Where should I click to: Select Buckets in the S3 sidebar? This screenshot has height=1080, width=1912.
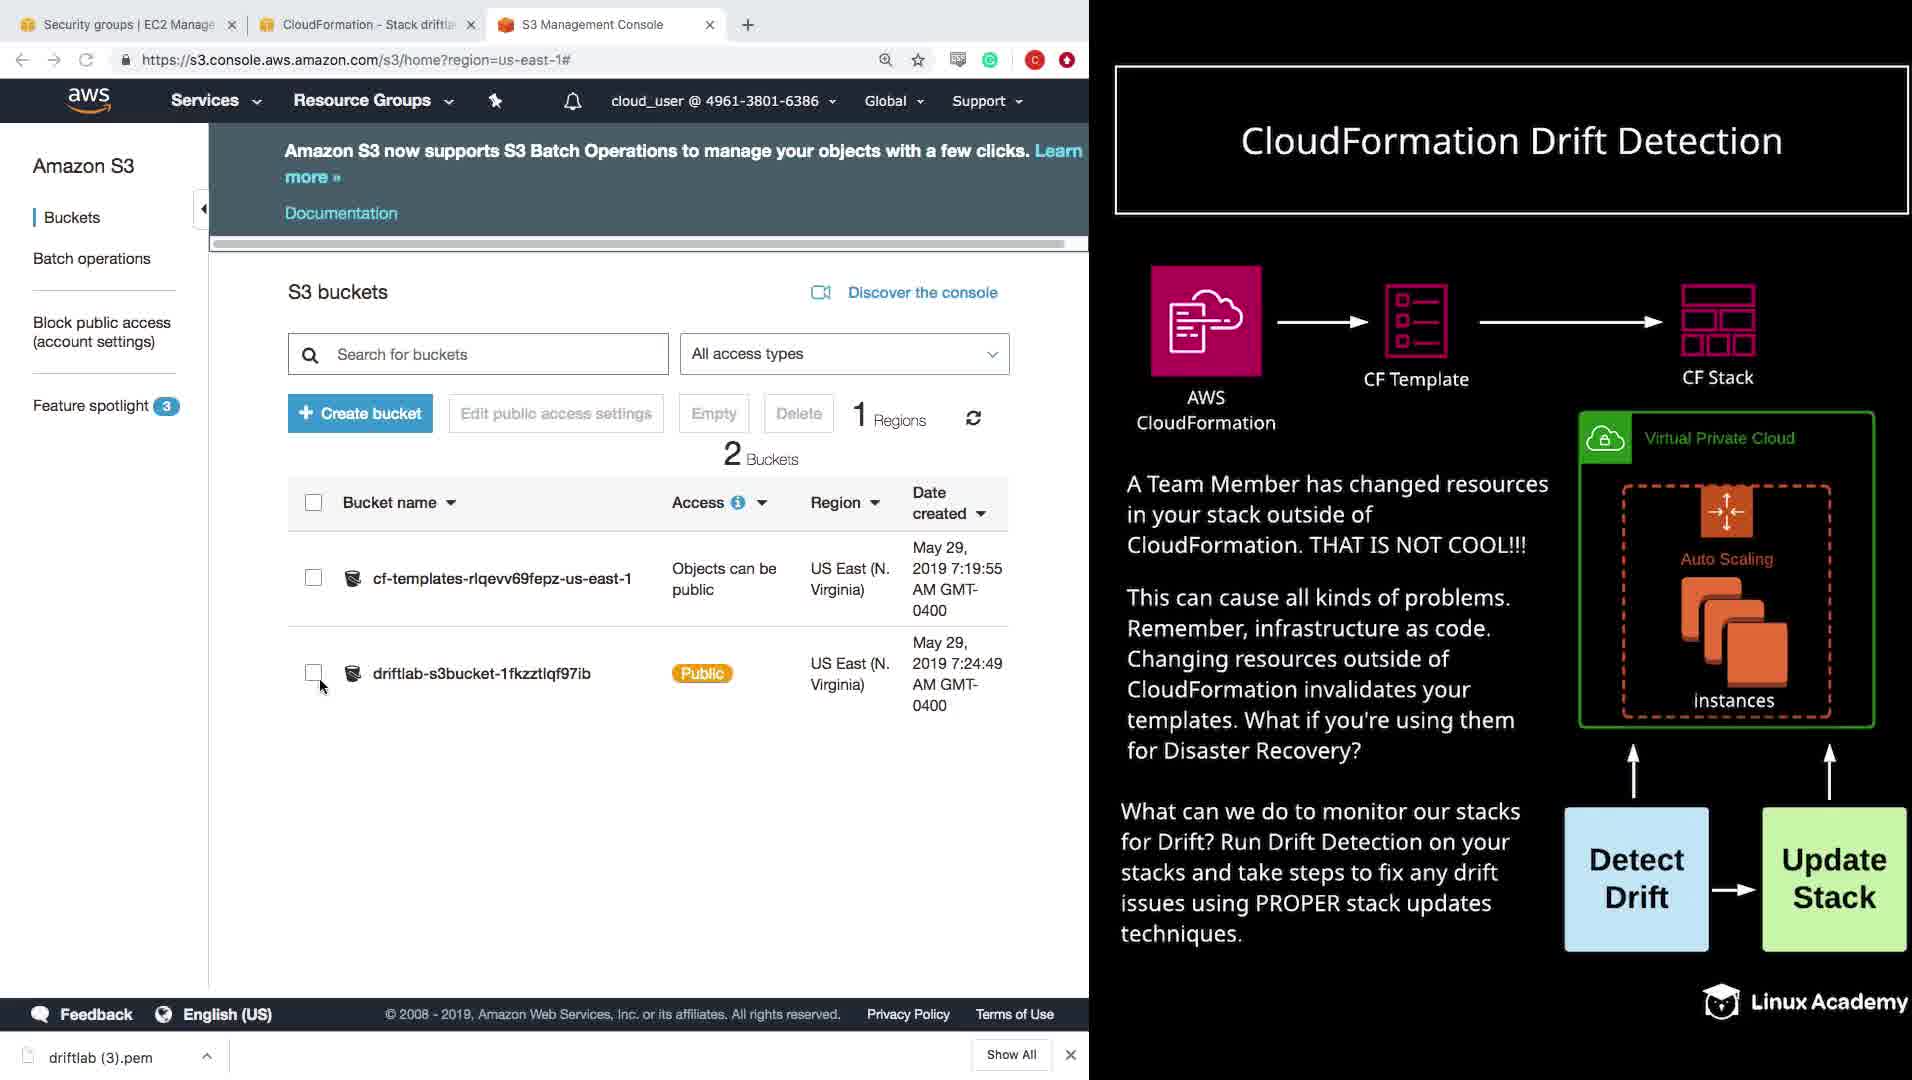click(x=72, y=218)
